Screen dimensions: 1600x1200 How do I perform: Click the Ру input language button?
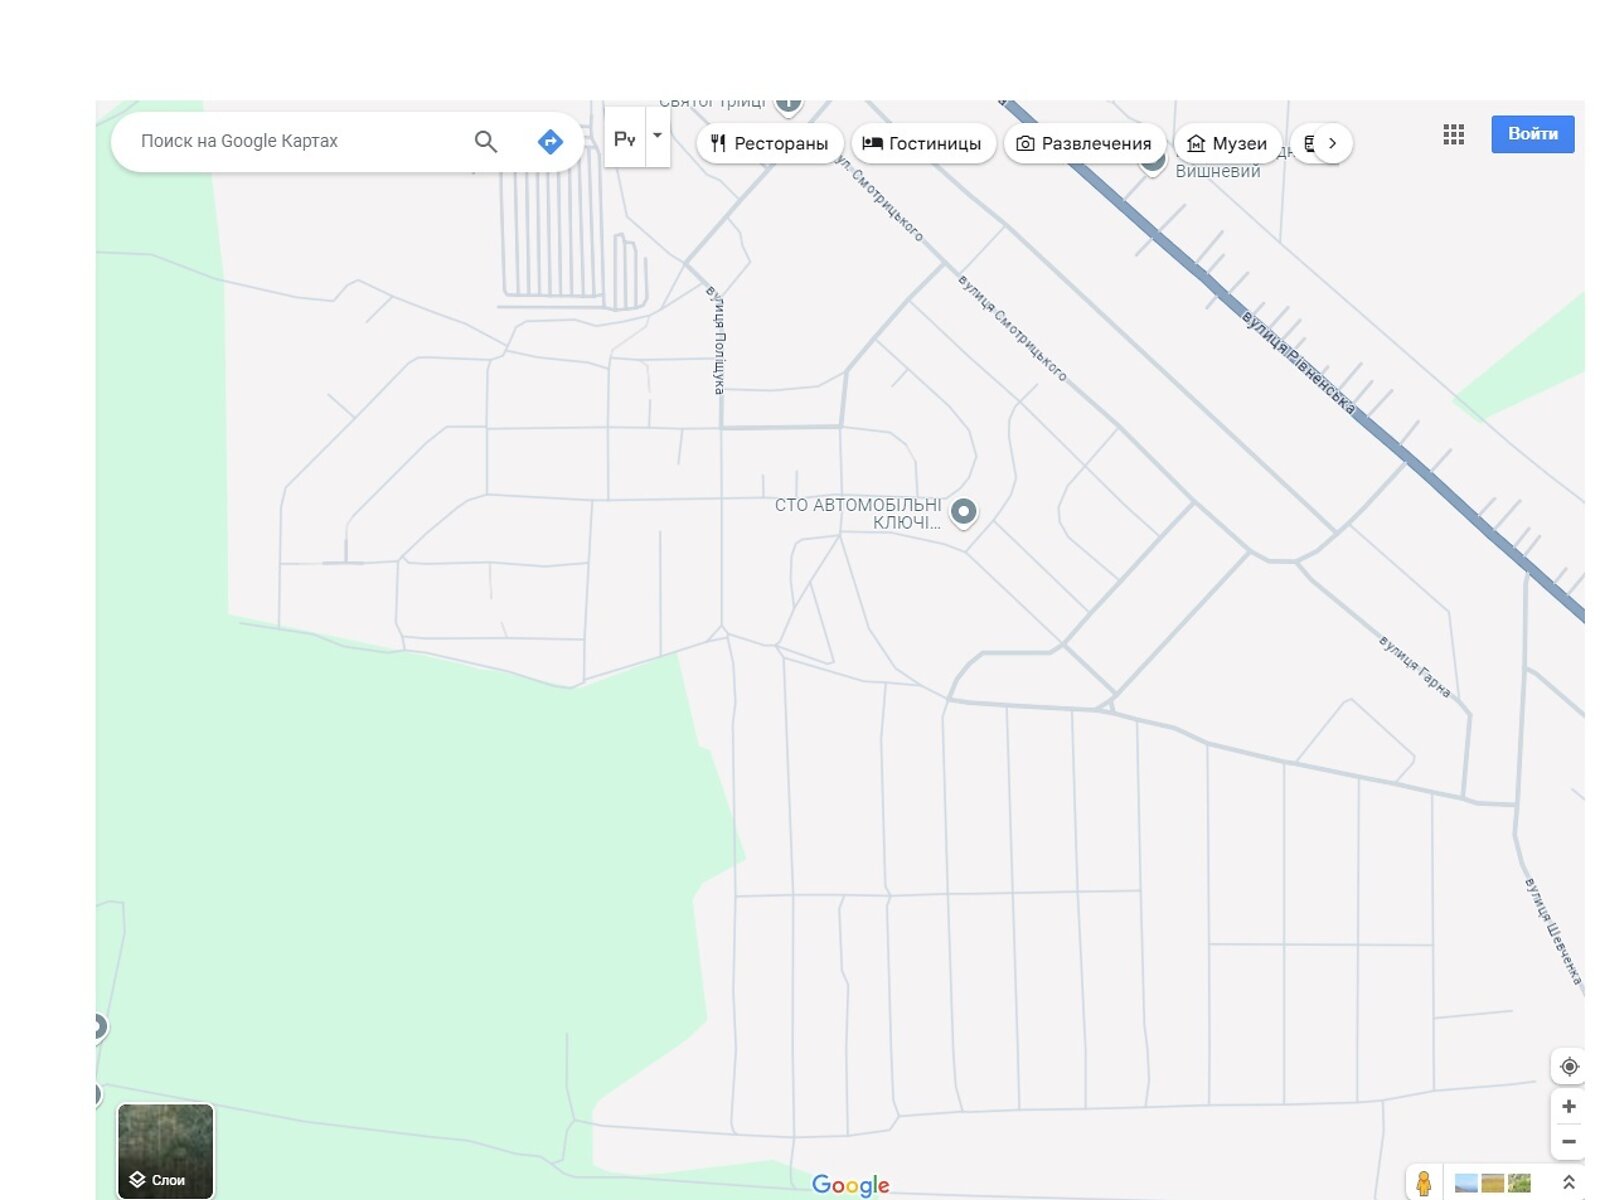(x=625, y=139)
